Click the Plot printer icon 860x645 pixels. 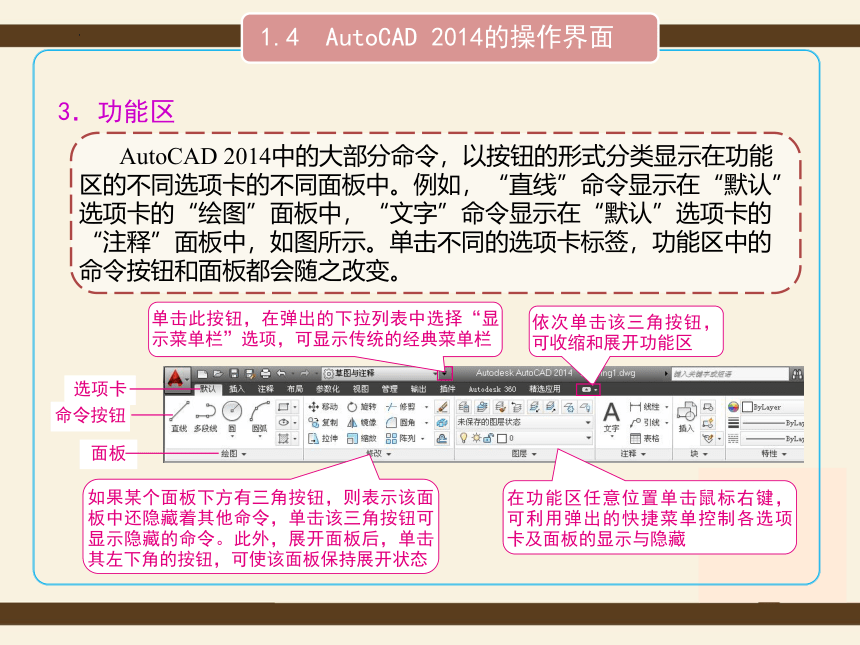[265, 374]
